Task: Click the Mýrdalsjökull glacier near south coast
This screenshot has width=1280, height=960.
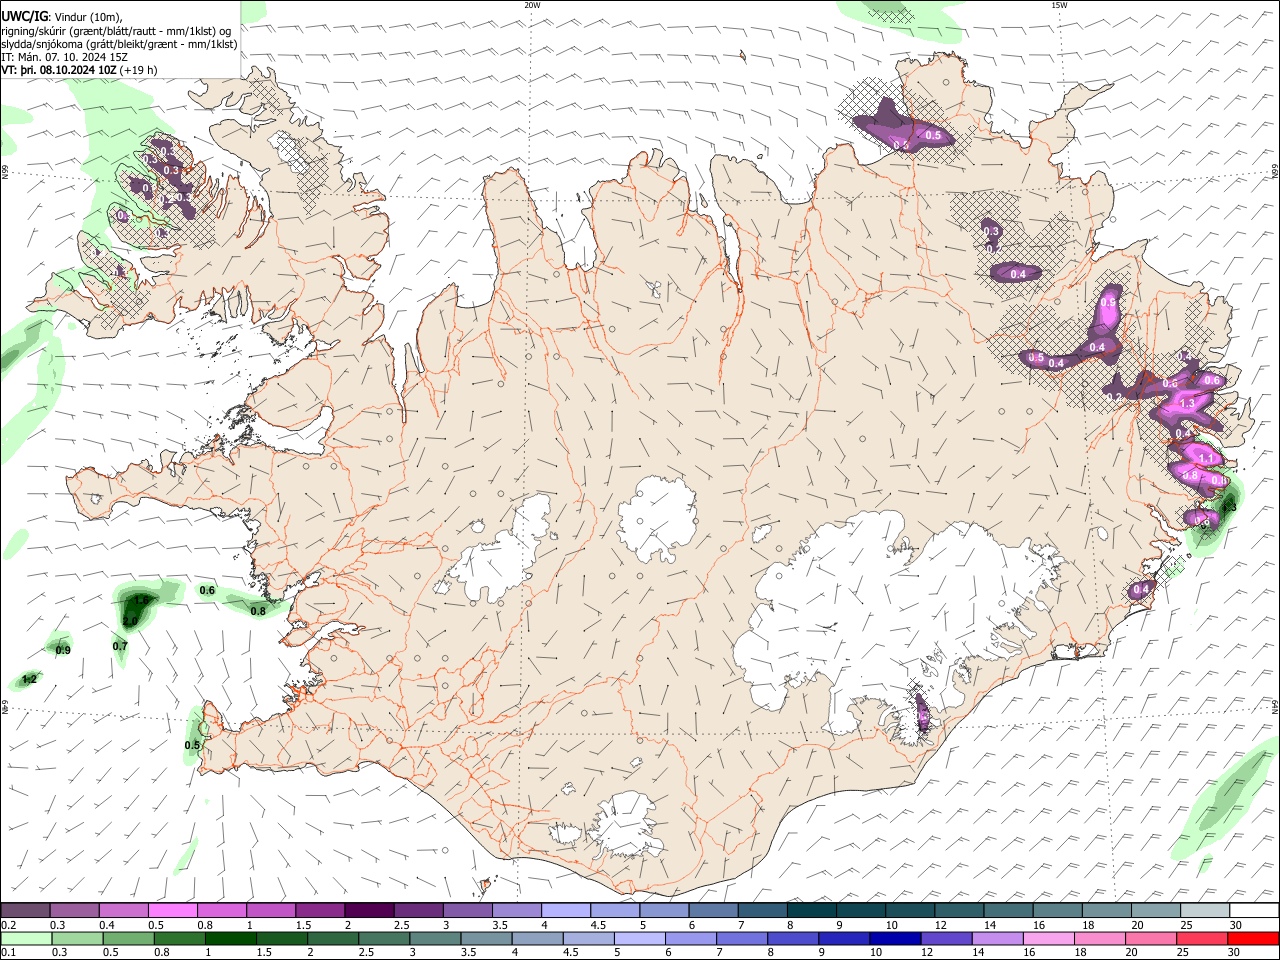Action: 625,827
